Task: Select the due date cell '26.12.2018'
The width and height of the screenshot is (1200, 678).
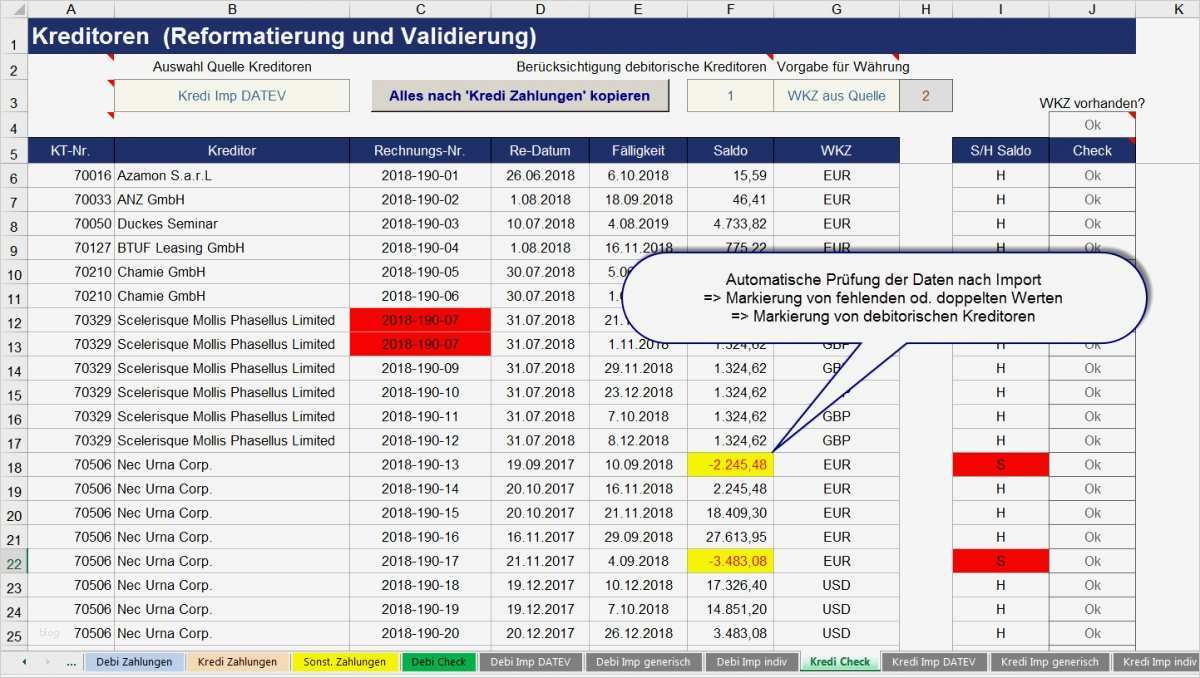Action: coord(639,633)
